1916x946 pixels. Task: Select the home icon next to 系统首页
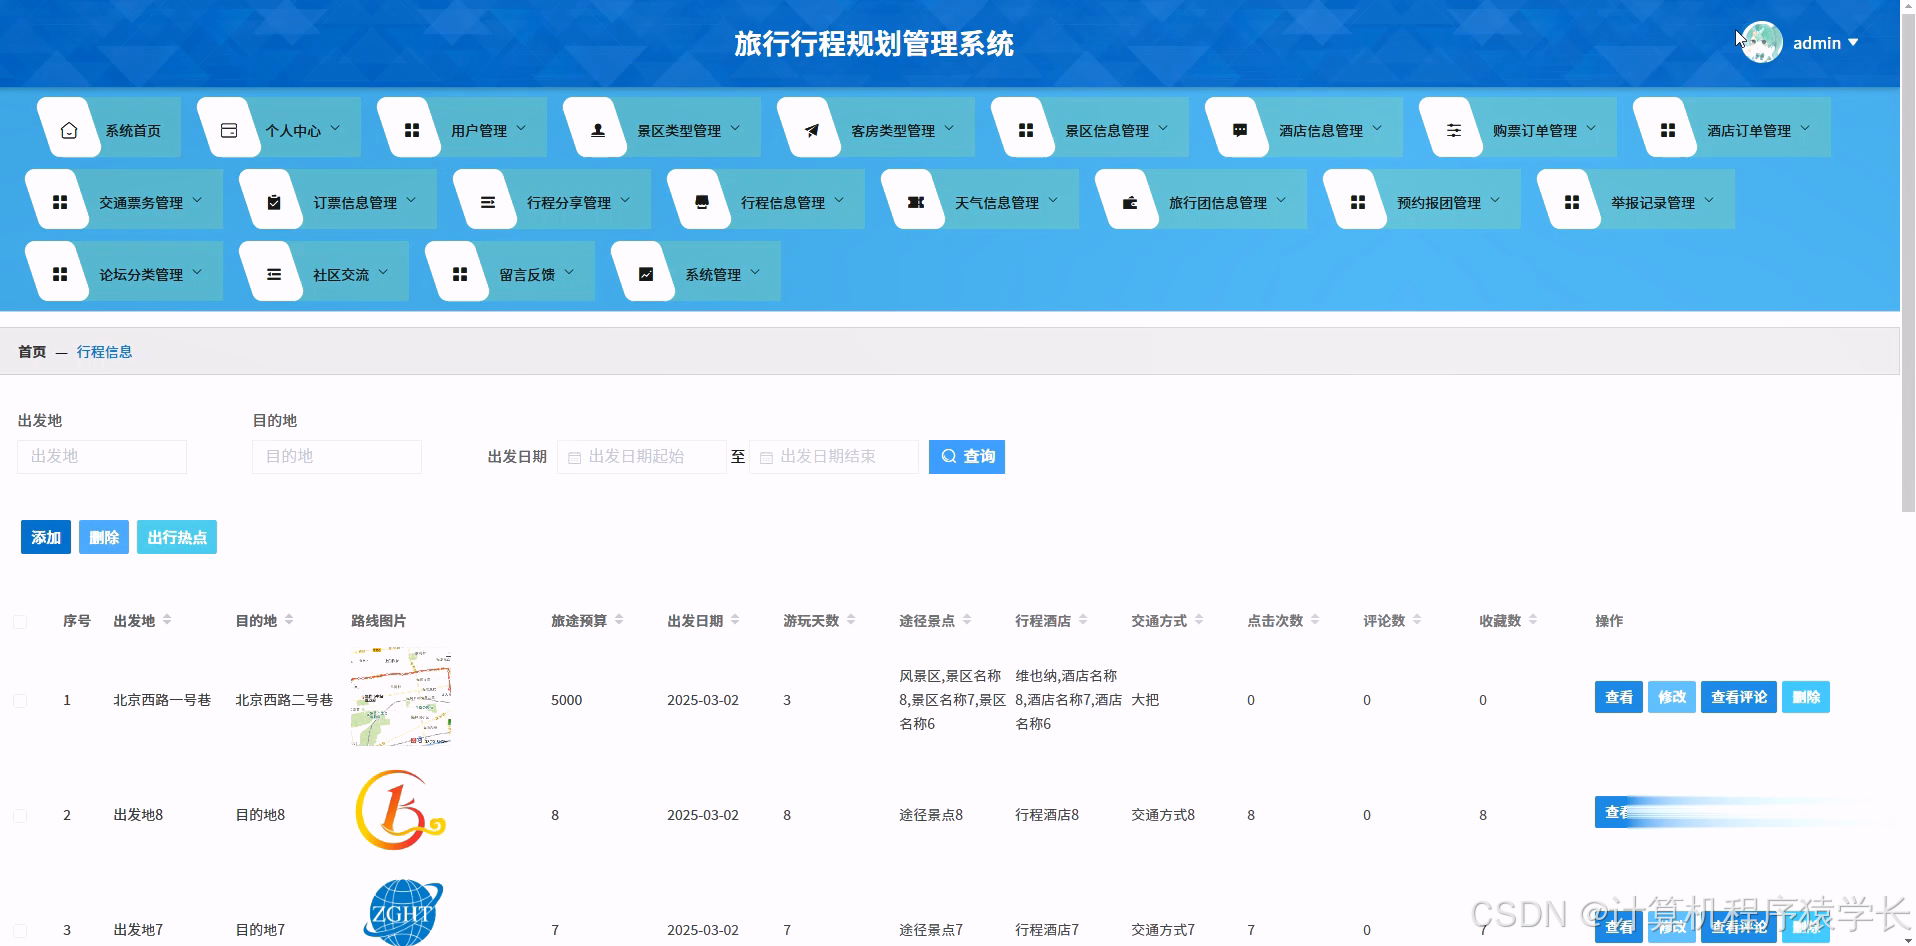tap(68, 128)
